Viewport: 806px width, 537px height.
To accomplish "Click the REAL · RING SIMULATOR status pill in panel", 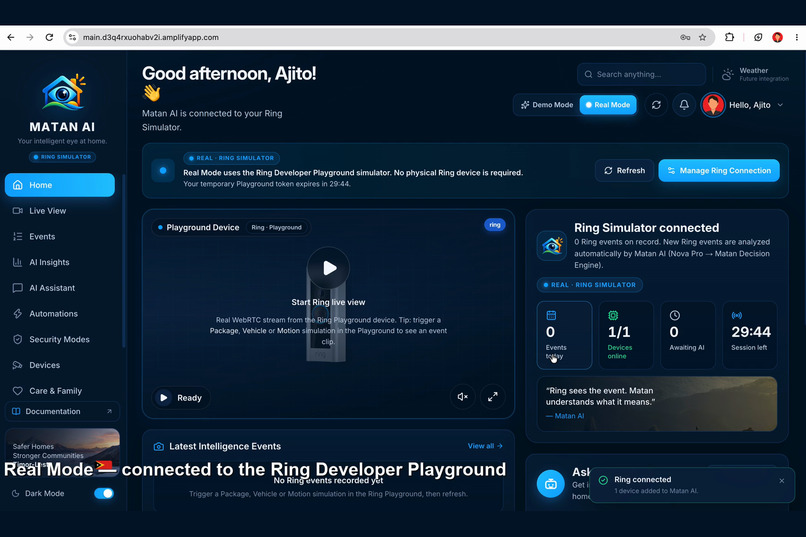I will coord(590,285).
